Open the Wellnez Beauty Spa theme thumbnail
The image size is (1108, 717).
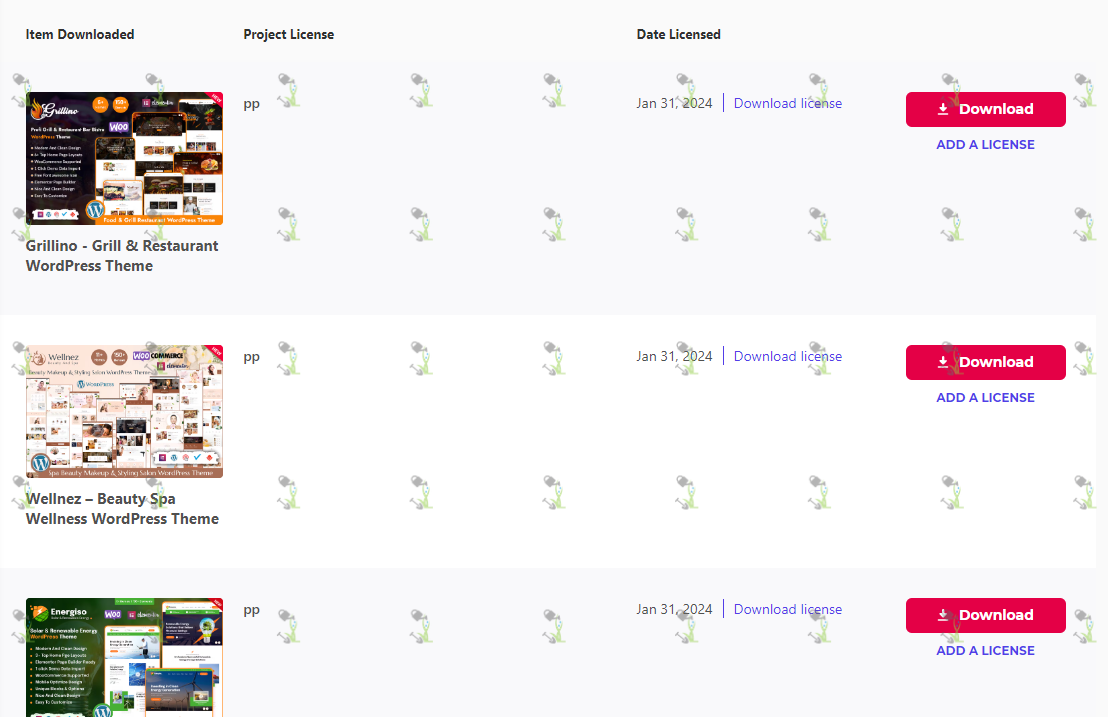coord(124,411)
